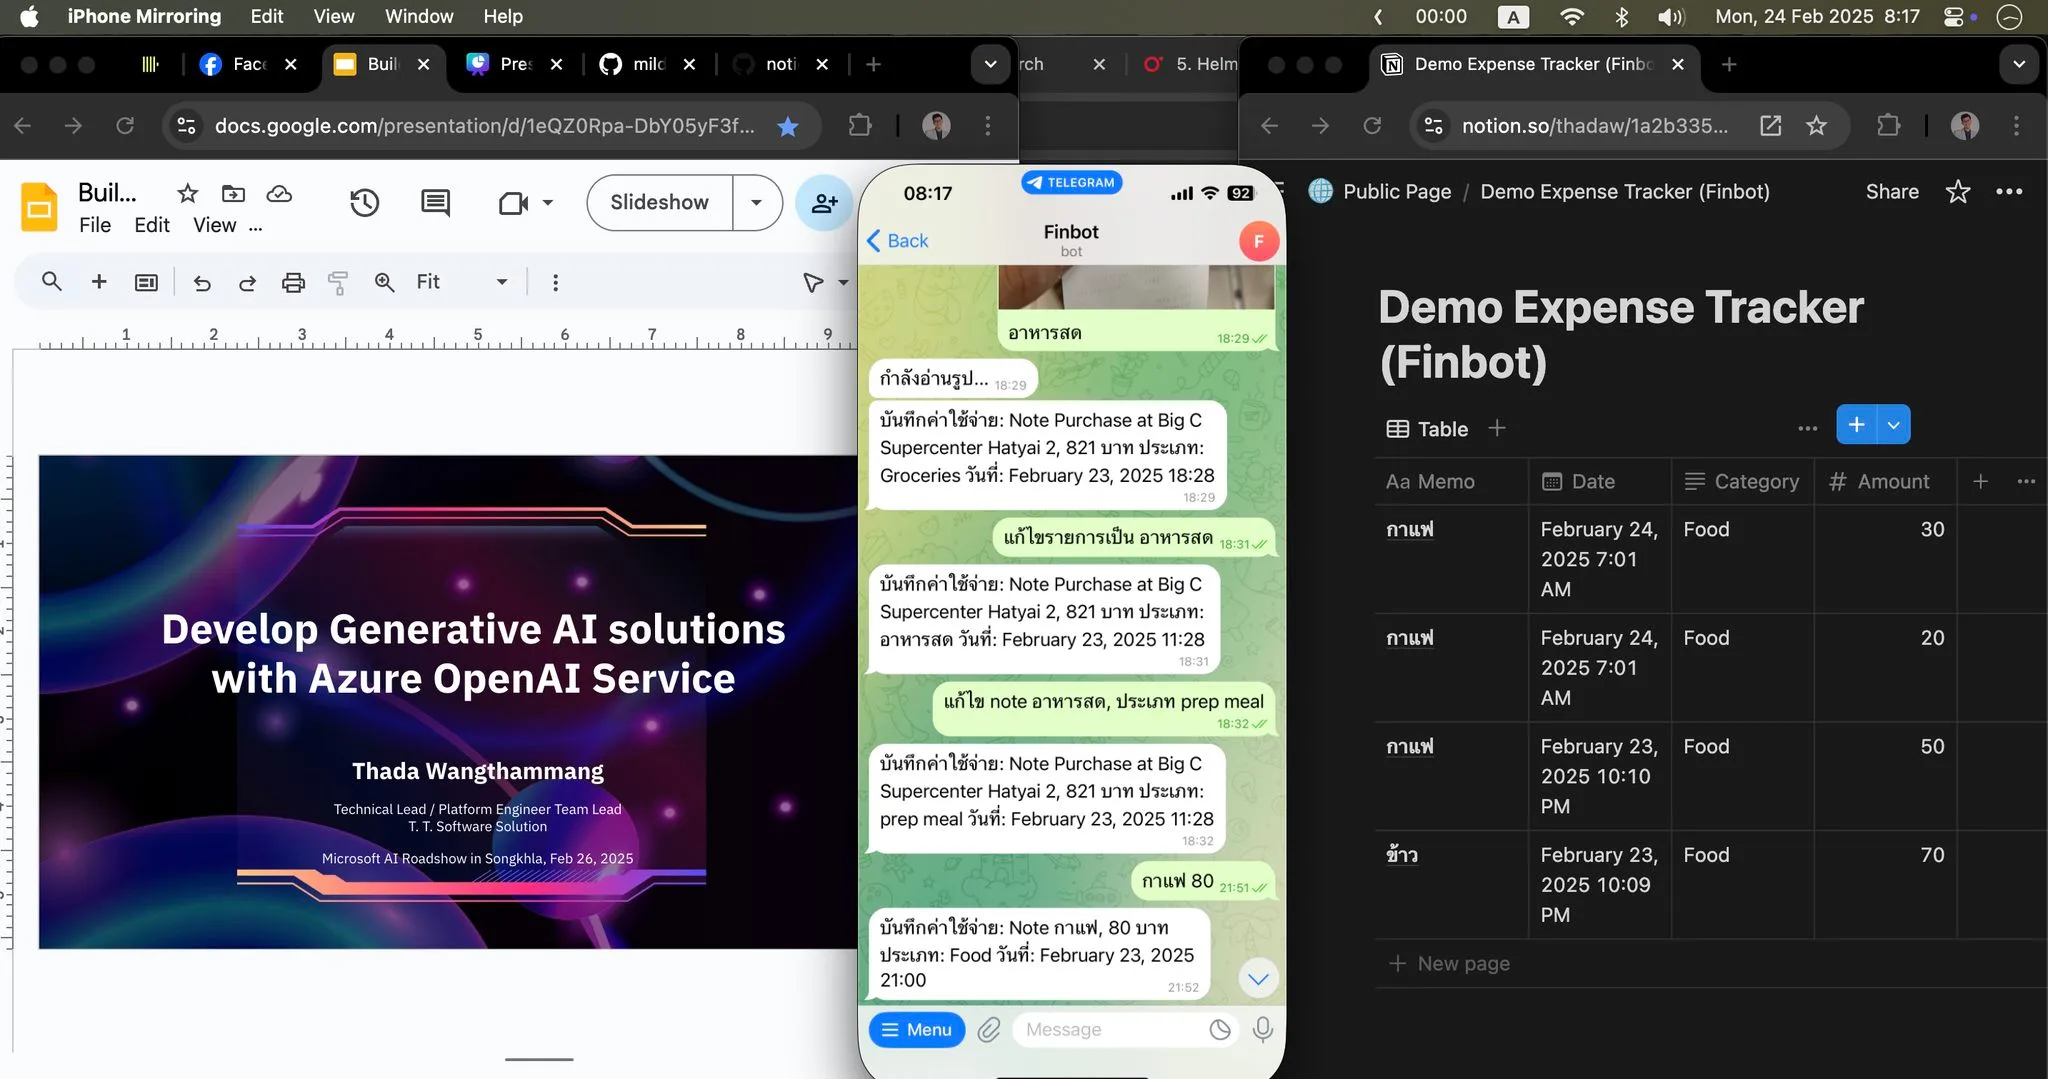Star the Google Slides presentation
This screenshot has width=2048, height=1079.
coord(187,193)
